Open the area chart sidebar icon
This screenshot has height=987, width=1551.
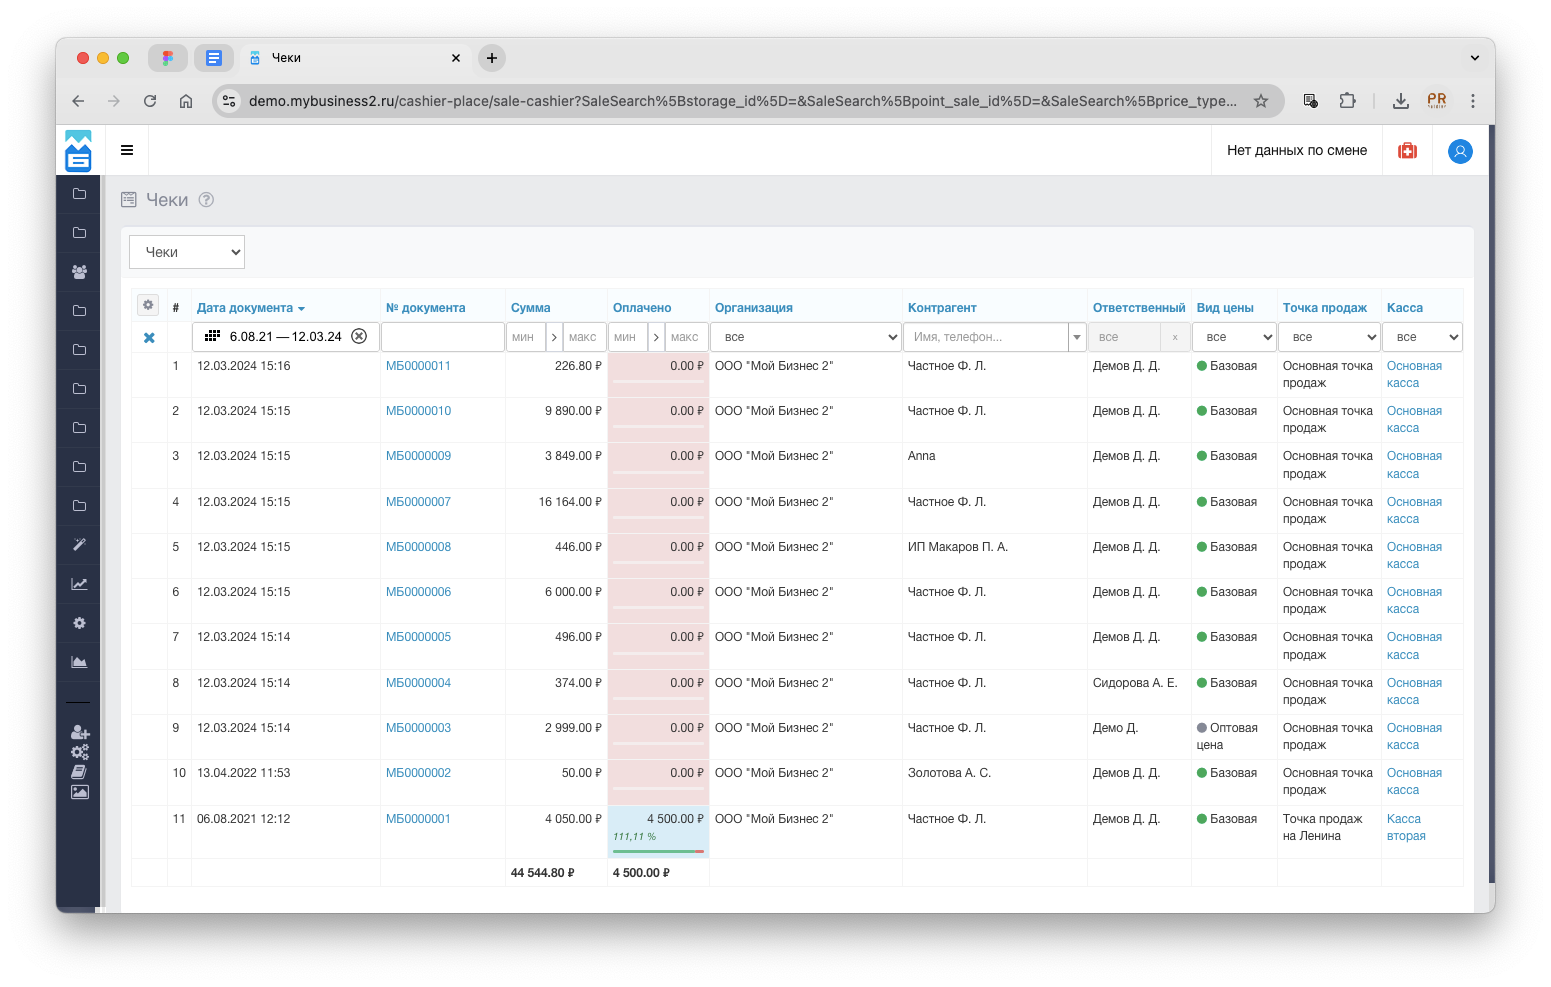[79, 662]
